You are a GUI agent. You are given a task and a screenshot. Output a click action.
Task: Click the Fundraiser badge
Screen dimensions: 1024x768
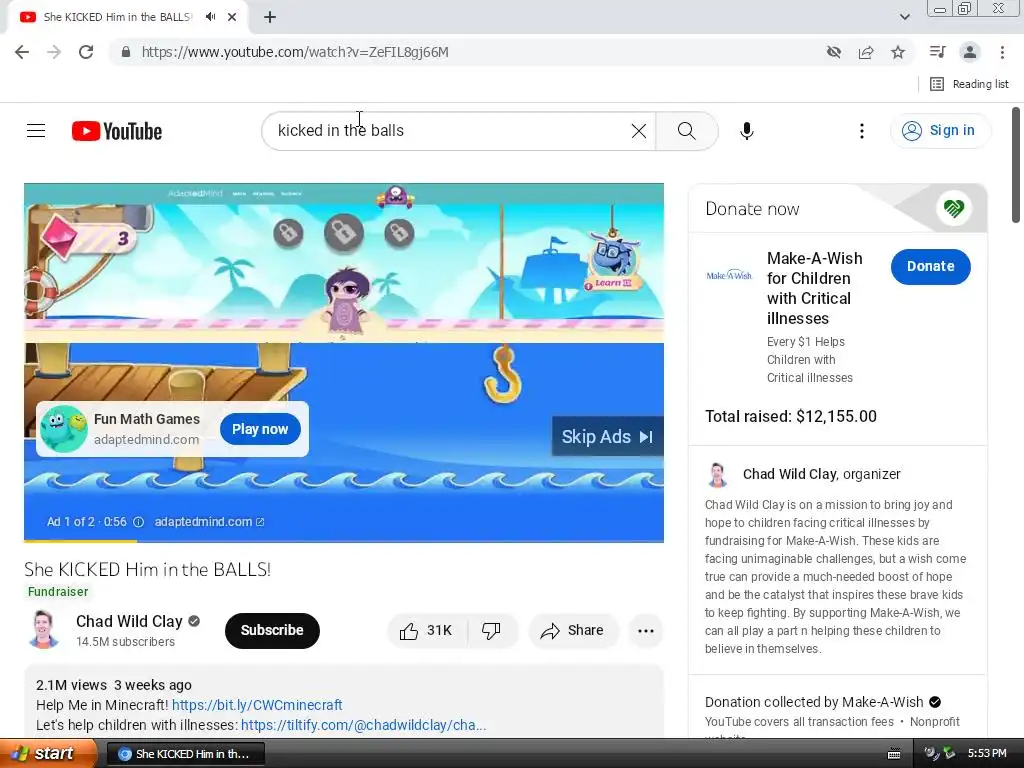click(x=57, y=592)
